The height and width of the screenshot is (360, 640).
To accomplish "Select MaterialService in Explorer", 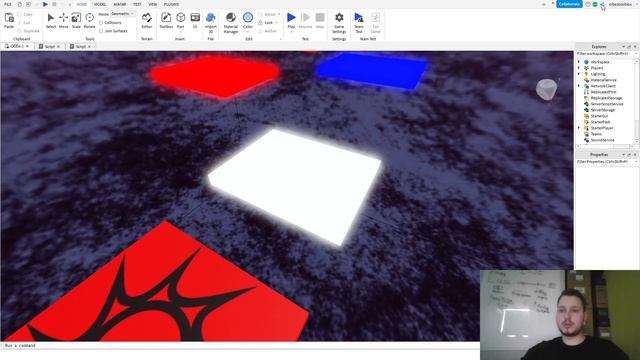I will [603, 80].
